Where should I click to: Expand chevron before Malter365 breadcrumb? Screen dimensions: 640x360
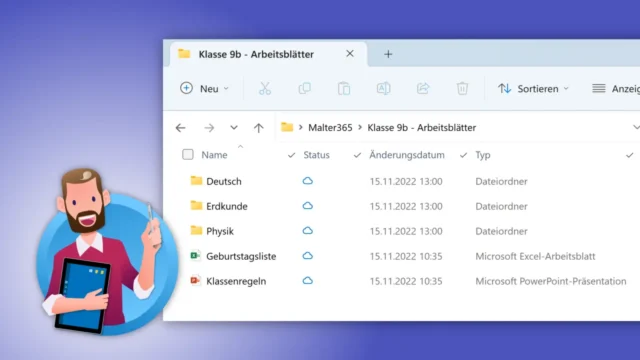(300, 127)
